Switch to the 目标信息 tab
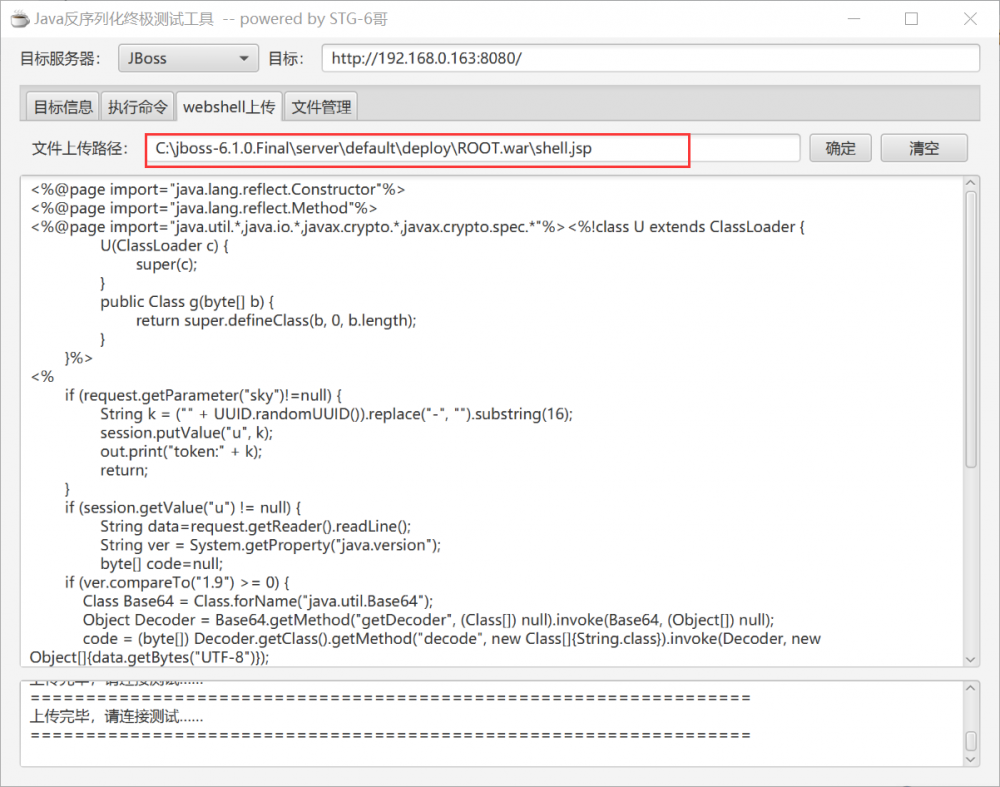This screenshot has width=1000, height=787. coord(62,107)
